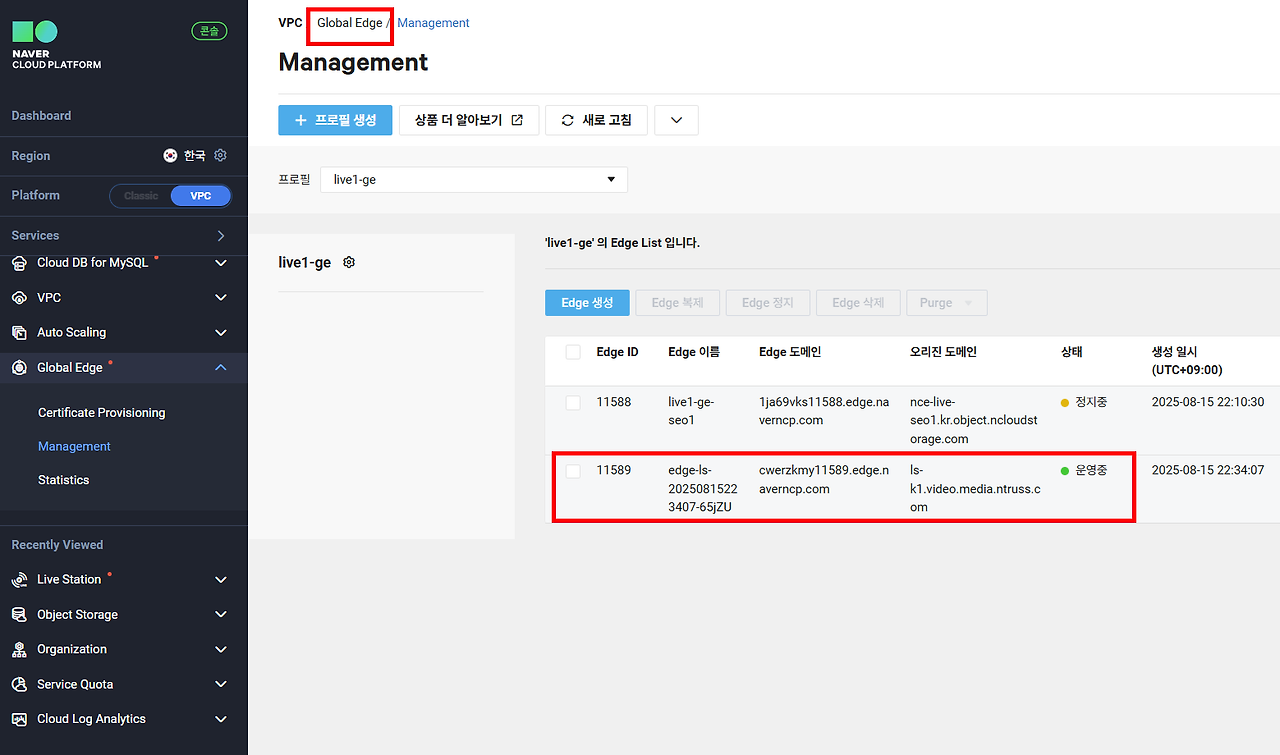This screenshot has height=755, width=1280.
Task: Click the 콘솔 console badge
Action: (x=210, y=31)
